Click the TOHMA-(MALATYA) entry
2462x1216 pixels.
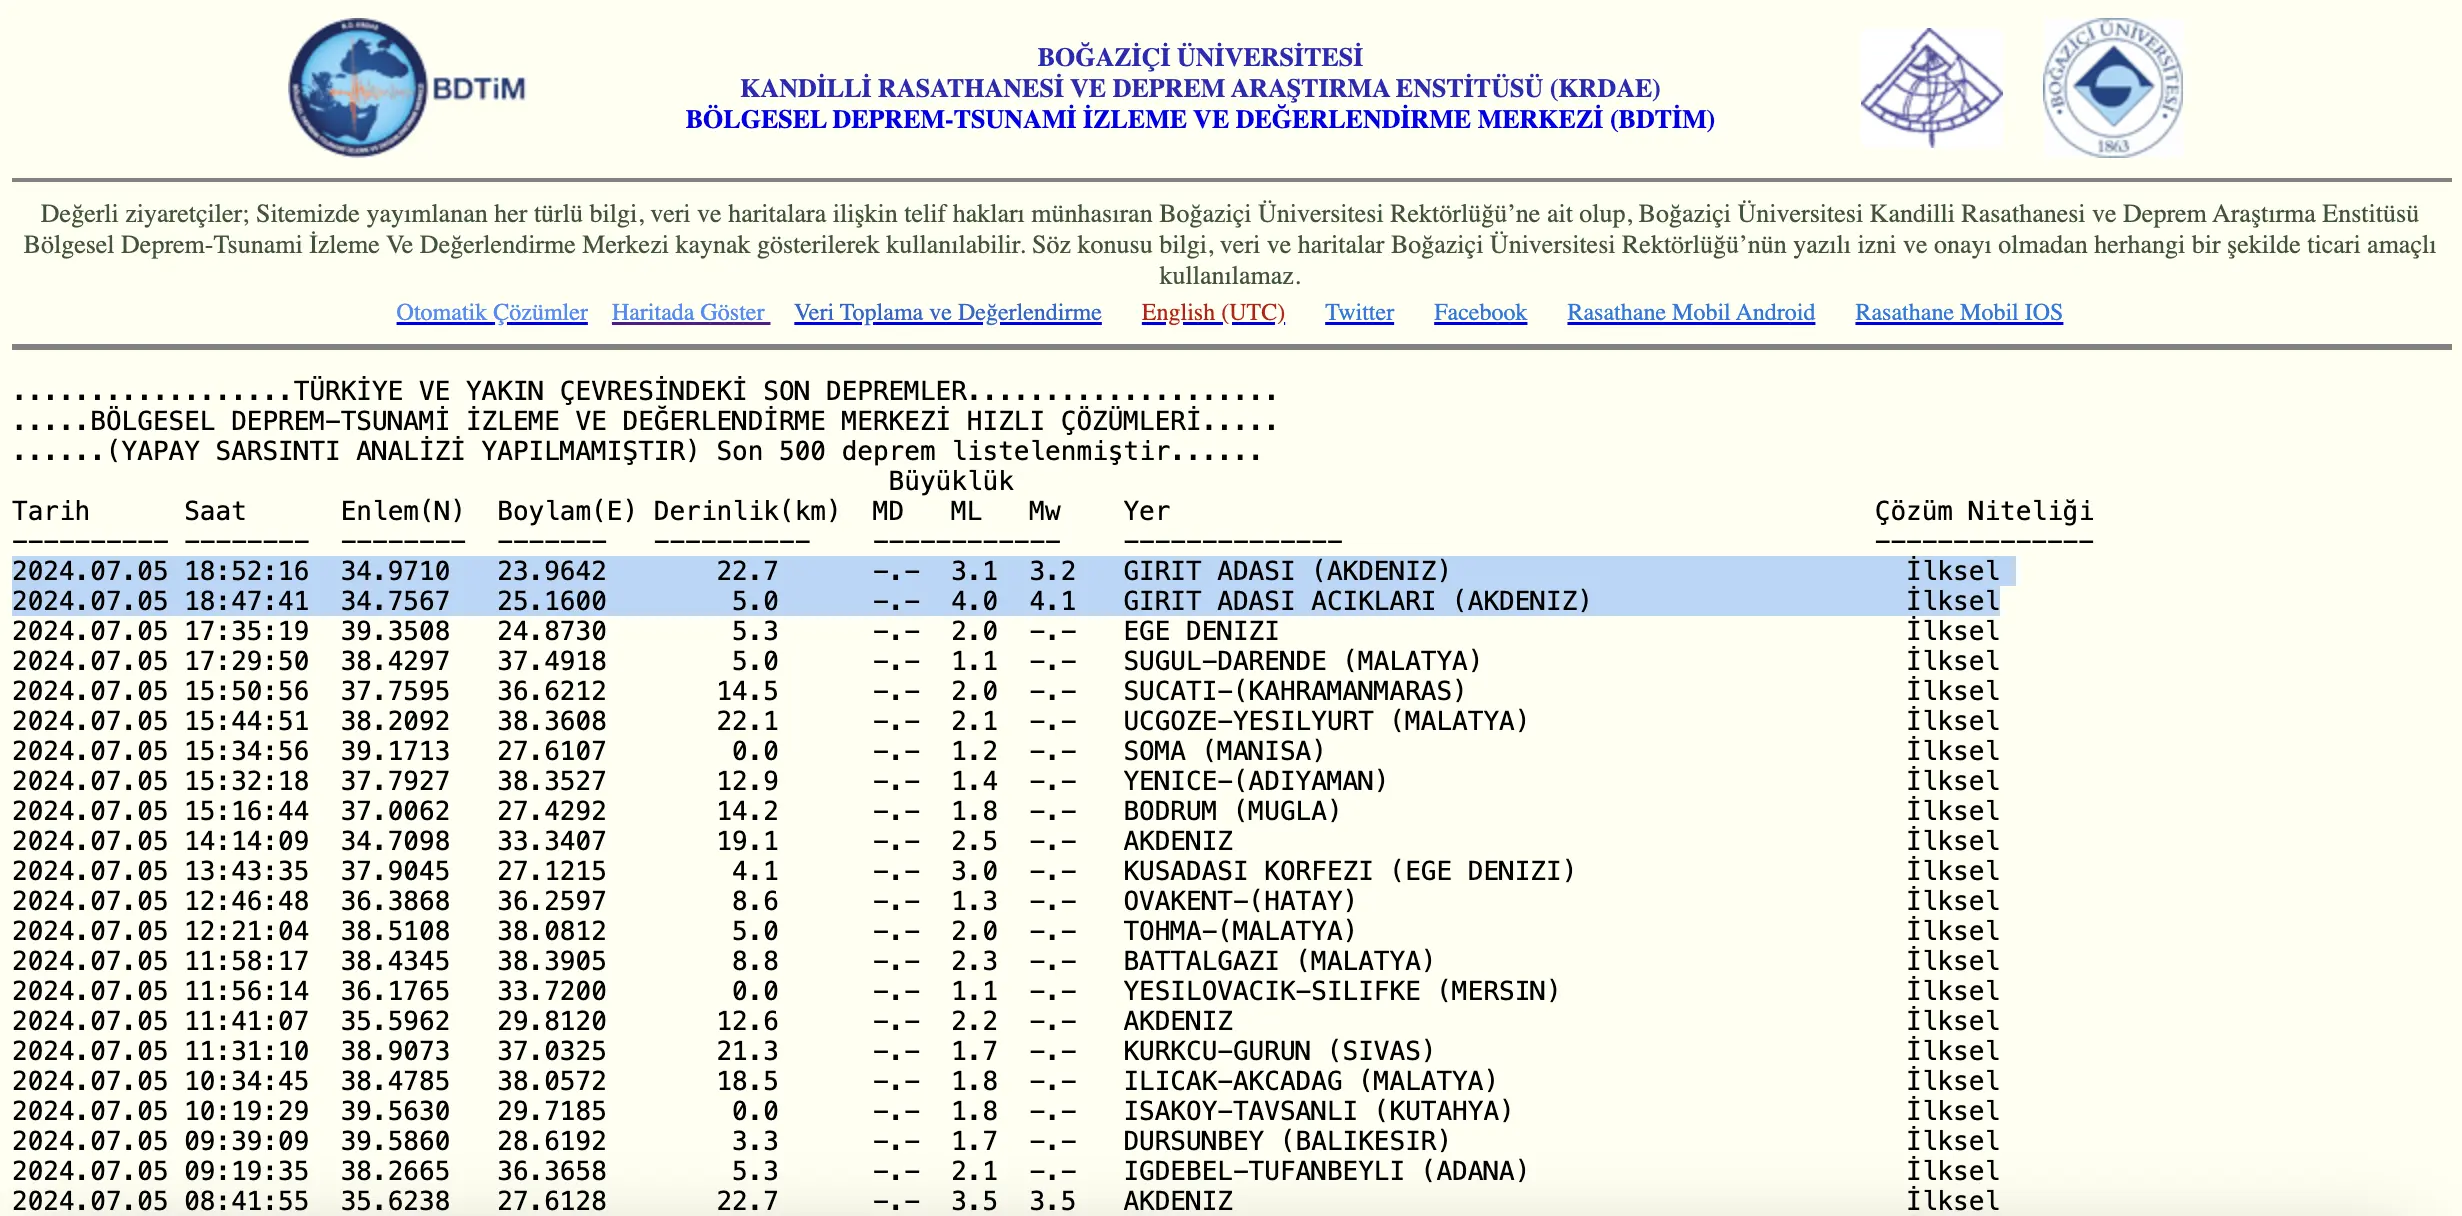tap(1239, 931)
